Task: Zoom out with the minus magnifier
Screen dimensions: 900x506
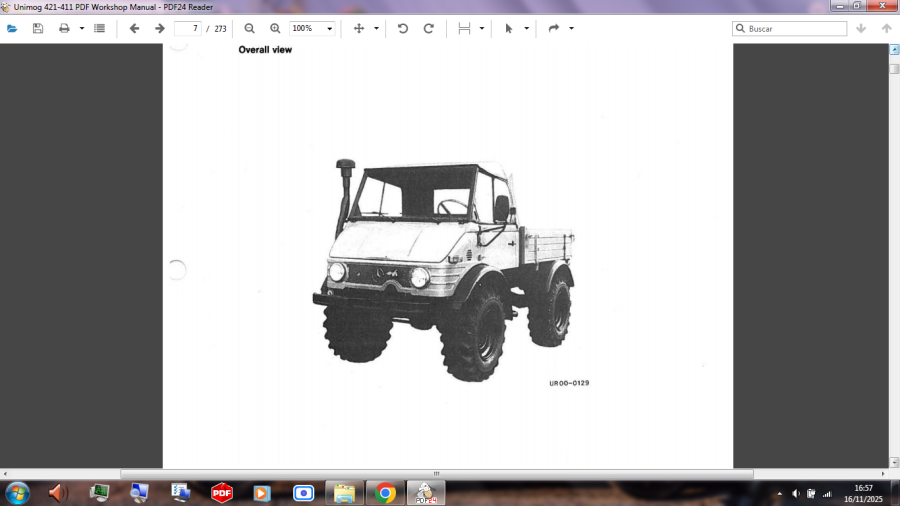Action: [x=250, y=28]
